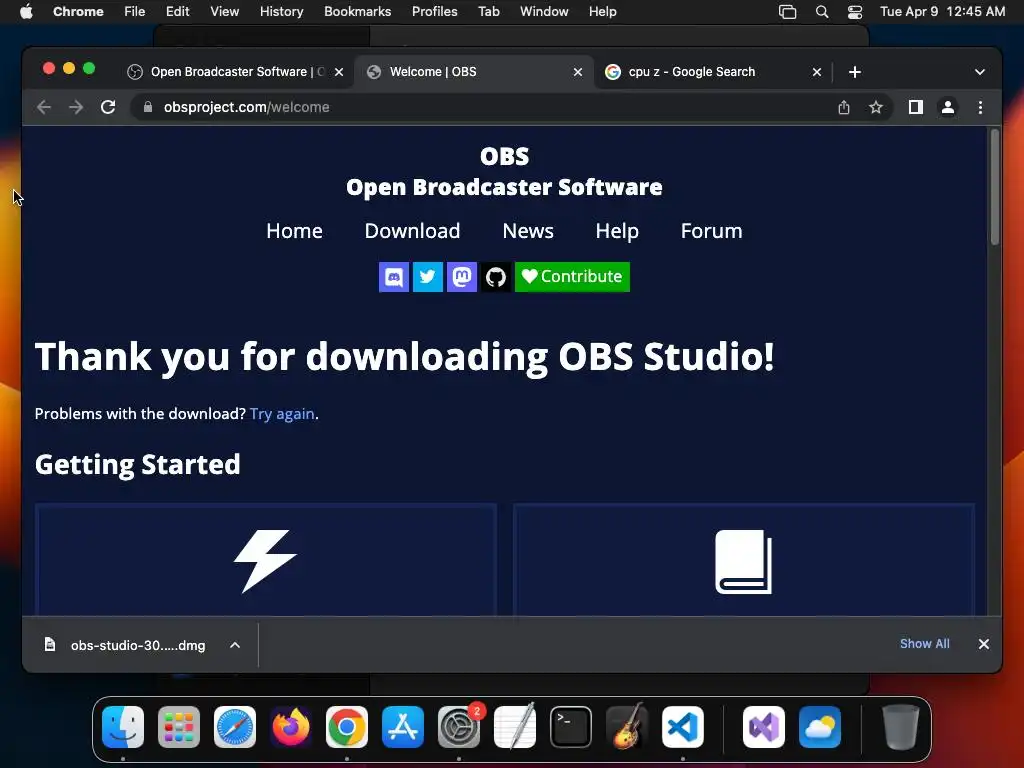The width and height of the screenshot is (1024, 768).
Task: Go back with the browser back arrow
Action: tap(44, 107)
